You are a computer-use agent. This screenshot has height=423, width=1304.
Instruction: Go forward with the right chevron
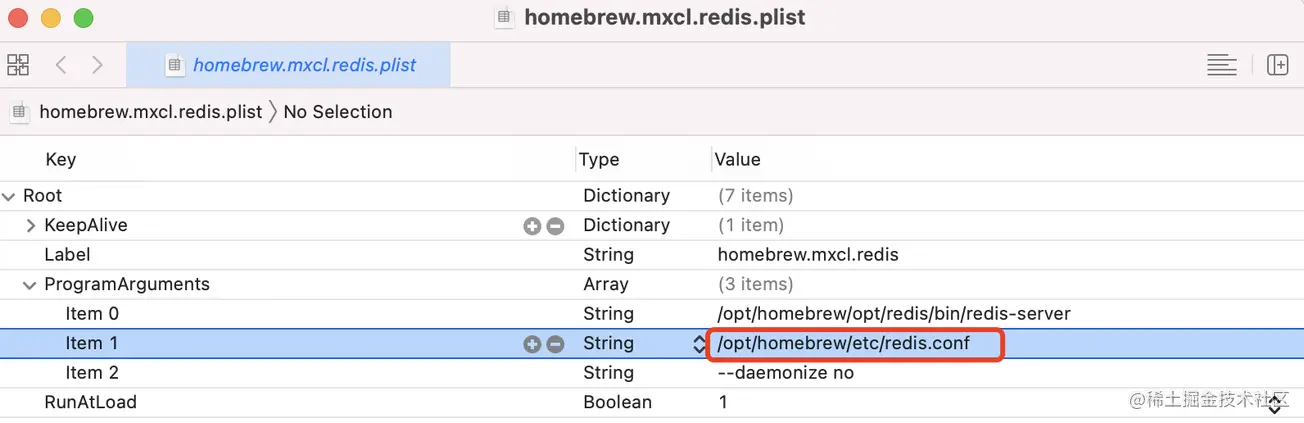tap(97, 65)
